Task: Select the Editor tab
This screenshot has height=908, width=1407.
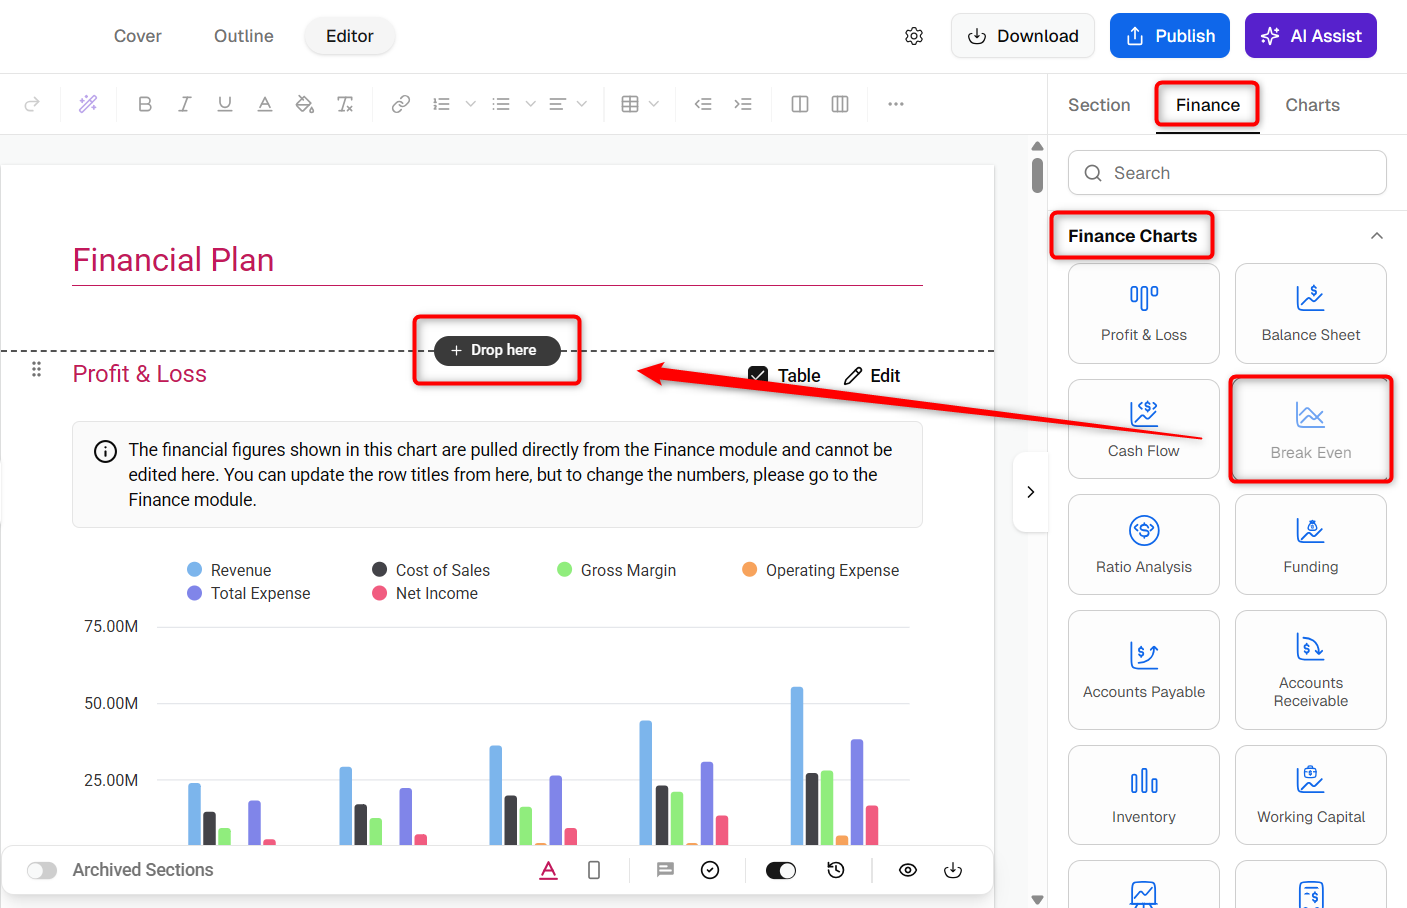Action: 350,36
